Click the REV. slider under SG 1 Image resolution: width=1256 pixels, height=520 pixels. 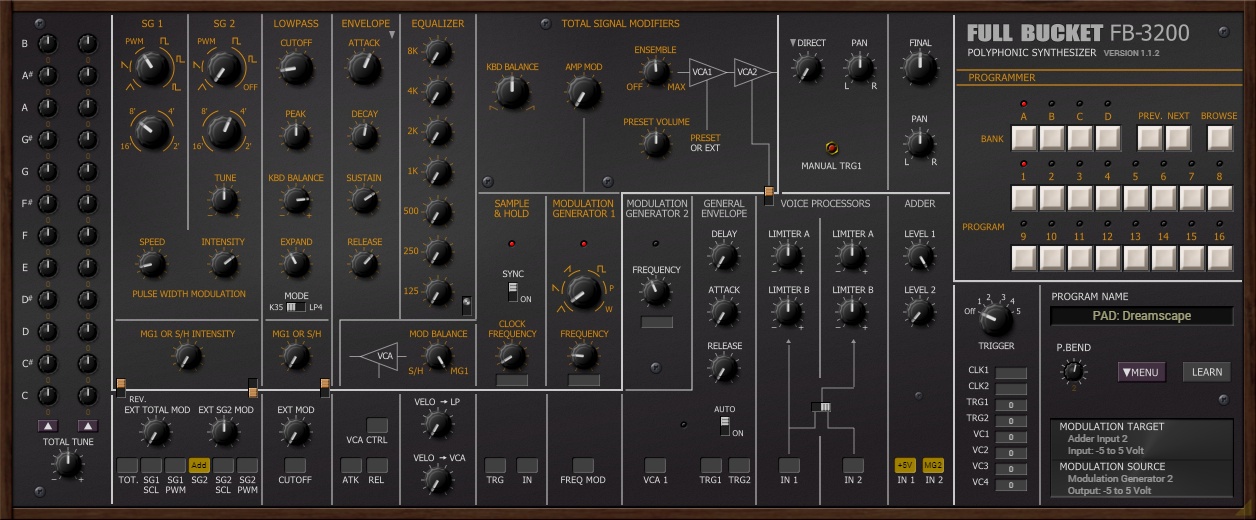(x=121, y=386)
